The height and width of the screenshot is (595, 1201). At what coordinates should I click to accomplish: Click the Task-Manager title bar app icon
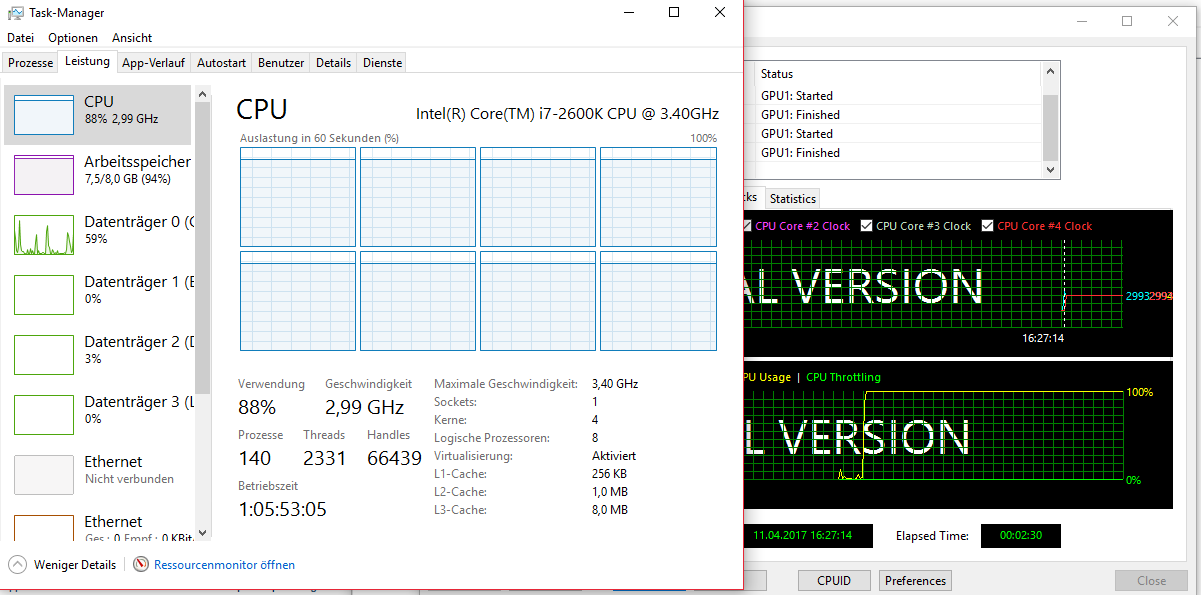[16, 13]
